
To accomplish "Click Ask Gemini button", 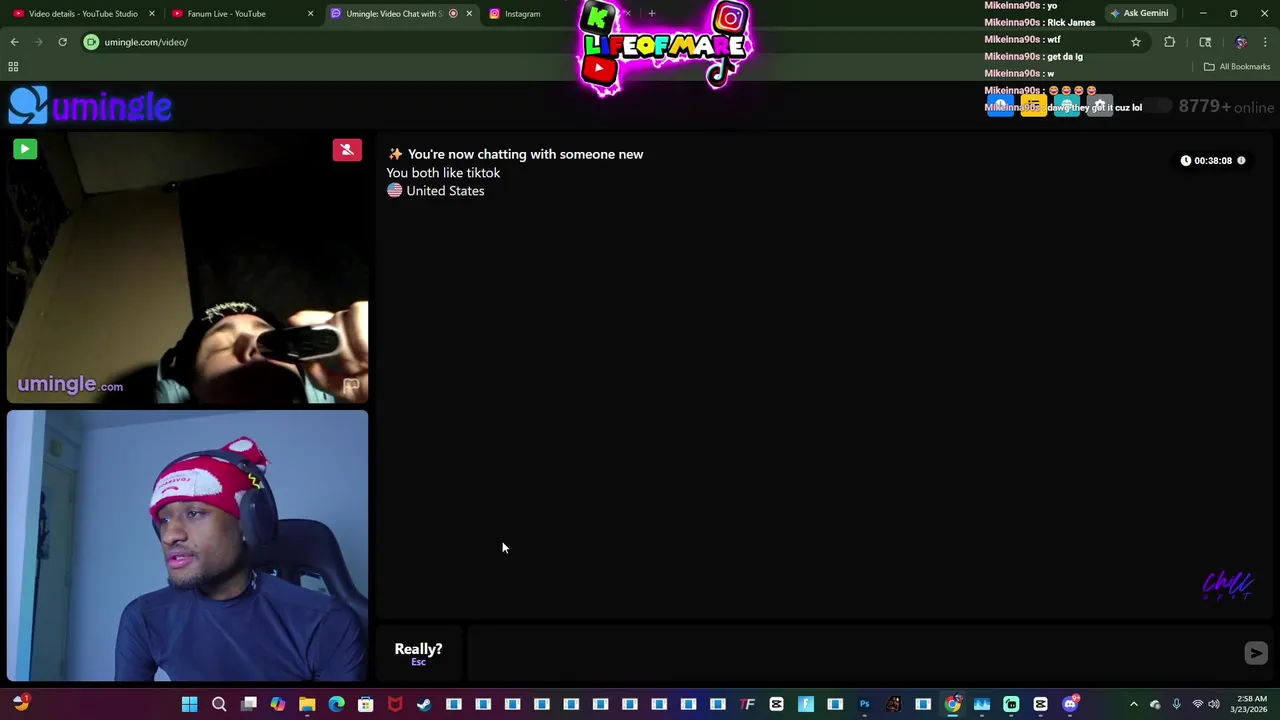I will 1139,14.
